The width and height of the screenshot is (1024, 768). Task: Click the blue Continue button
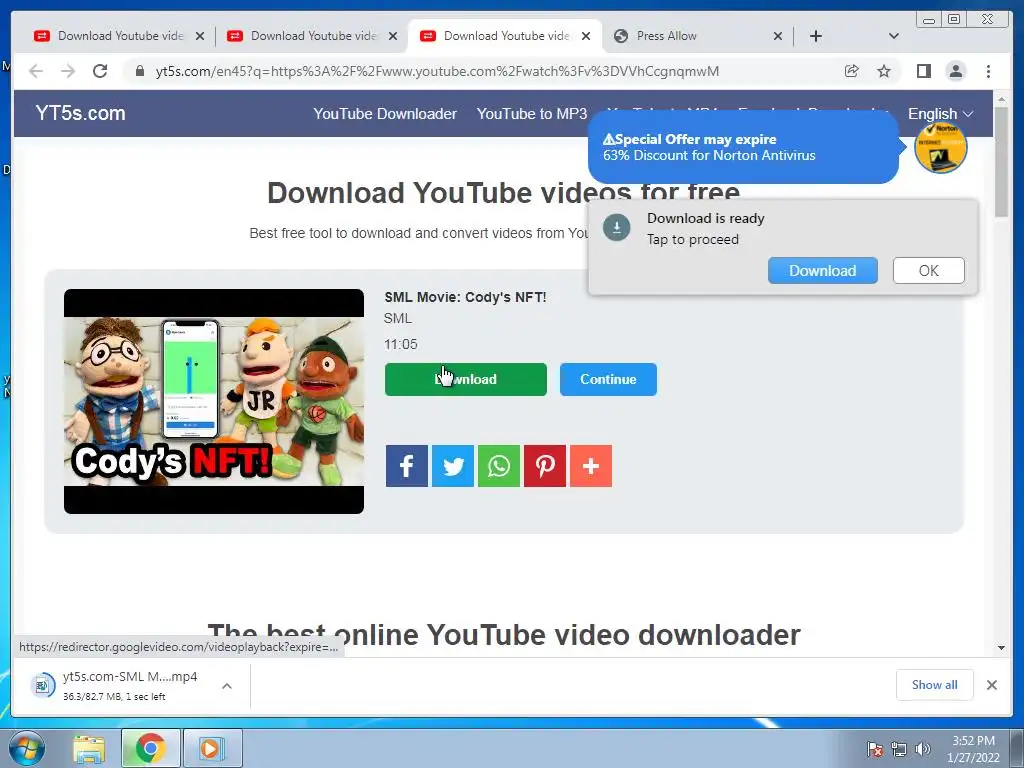point(608,379)
